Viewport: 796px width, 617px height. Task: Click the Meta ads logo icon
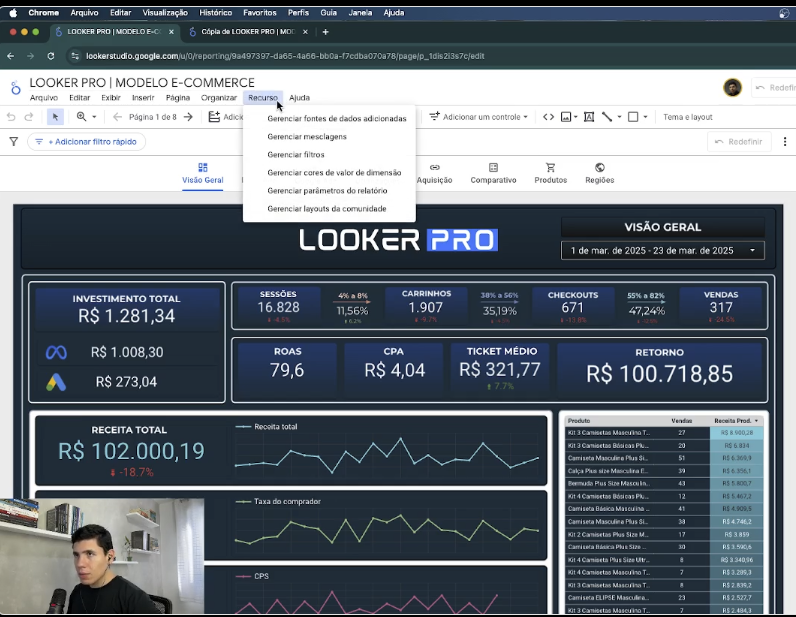(x=56, y=352)
